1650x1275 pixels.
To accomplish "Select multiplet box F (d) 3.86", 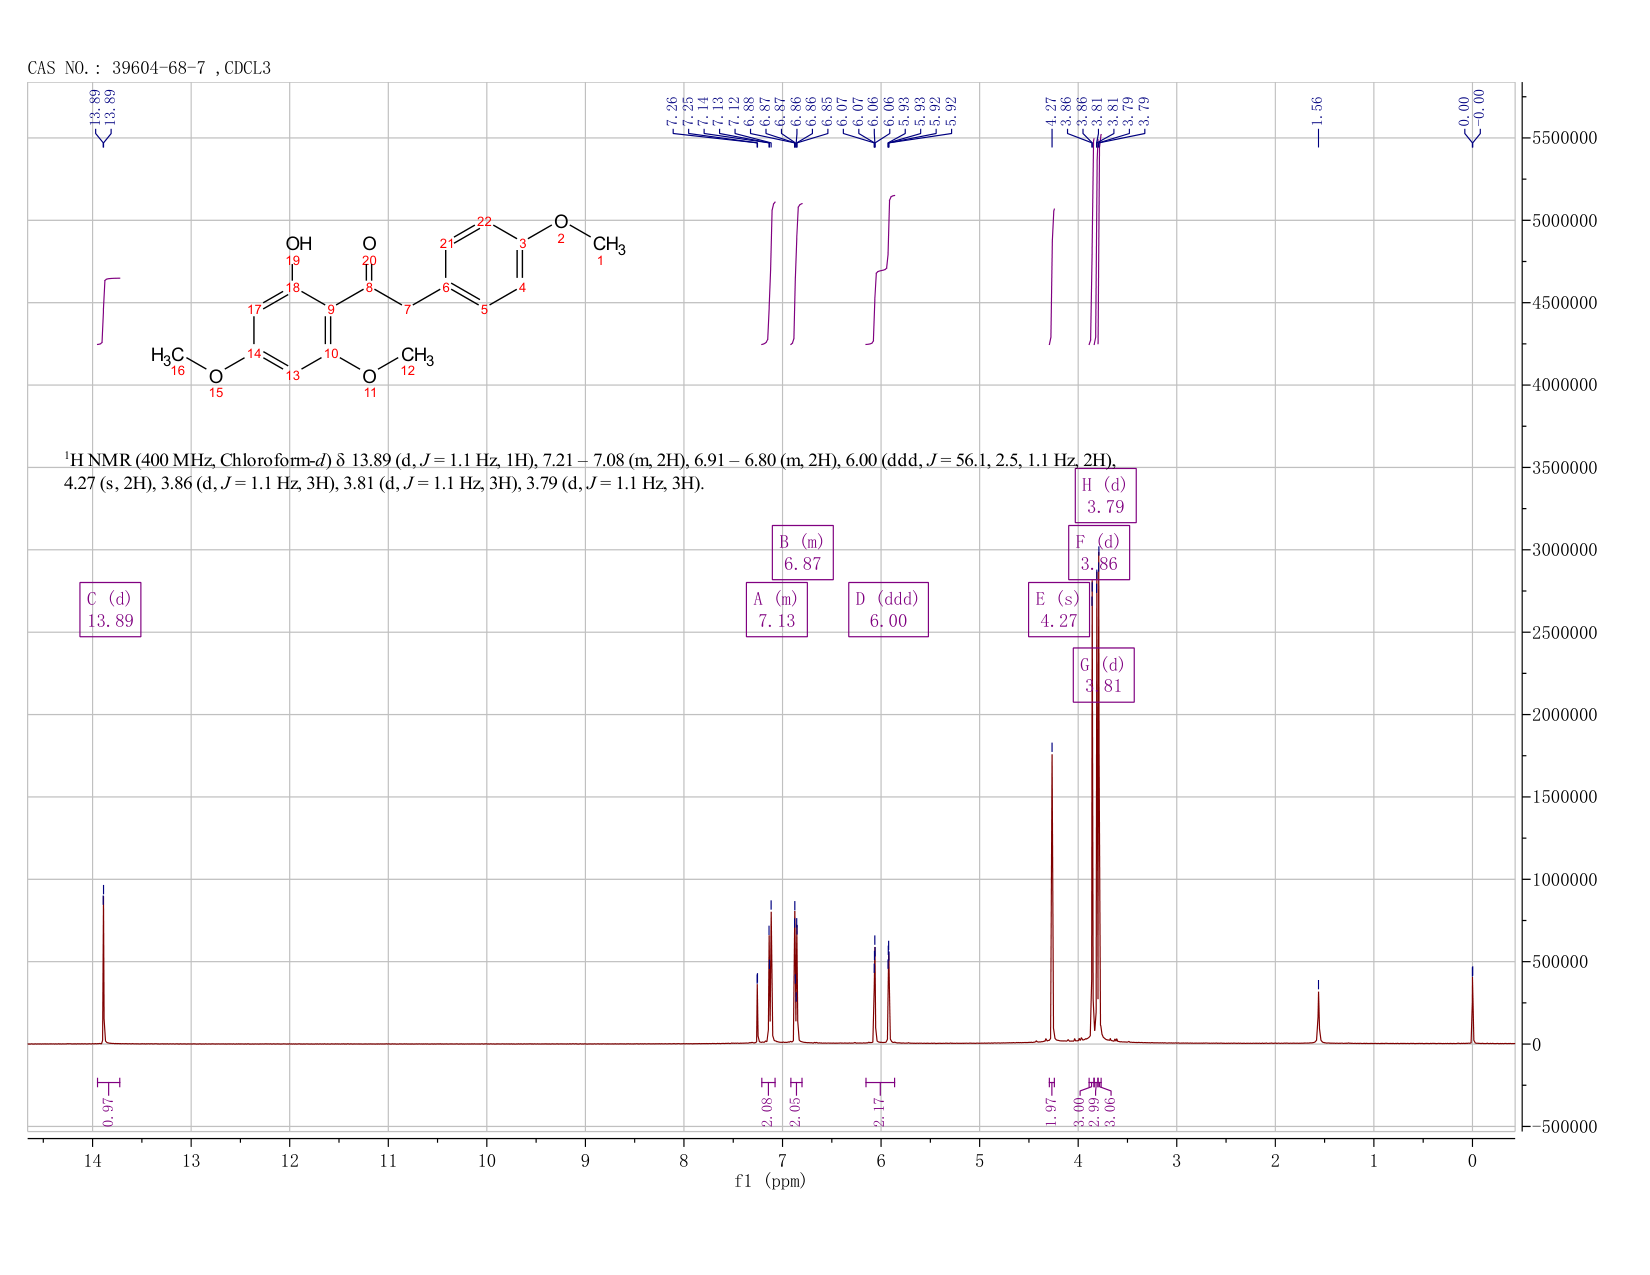I will (x=1099, y=553).
